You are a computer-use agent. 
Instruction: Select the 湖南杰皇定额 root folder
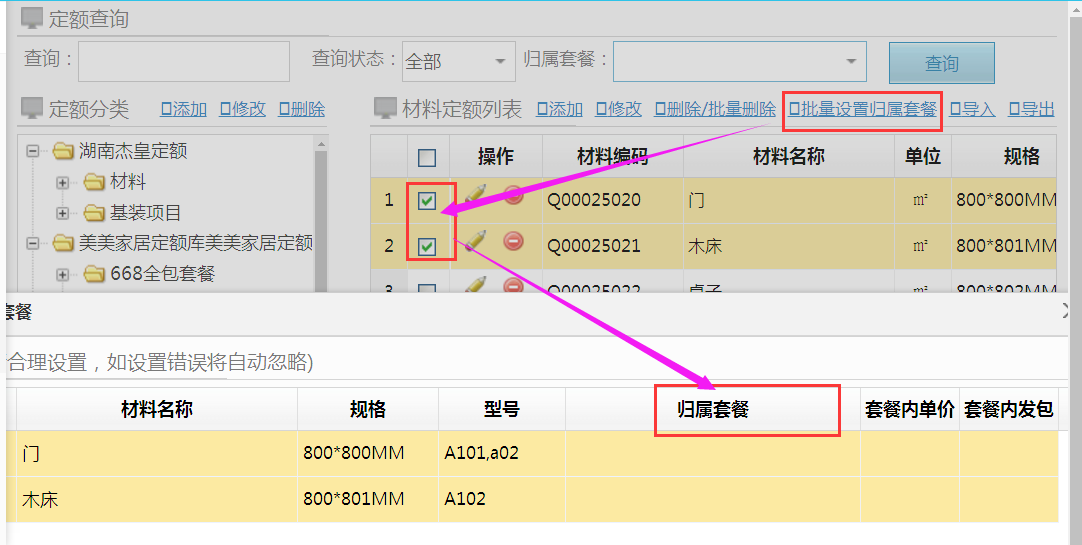(132, 152)
